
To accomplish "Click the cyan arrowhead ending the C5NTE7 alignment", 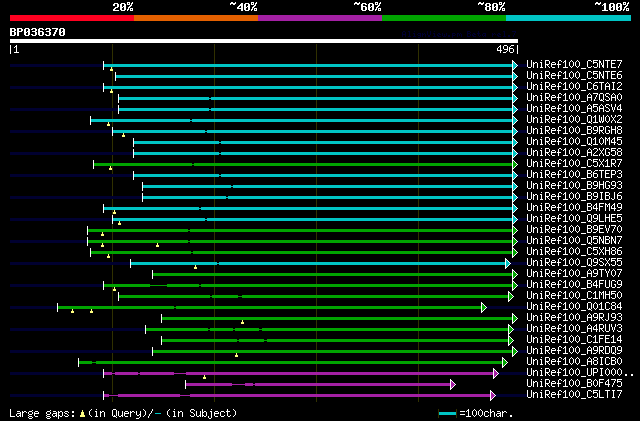I will pyautogui.click(x=515, y=65).
